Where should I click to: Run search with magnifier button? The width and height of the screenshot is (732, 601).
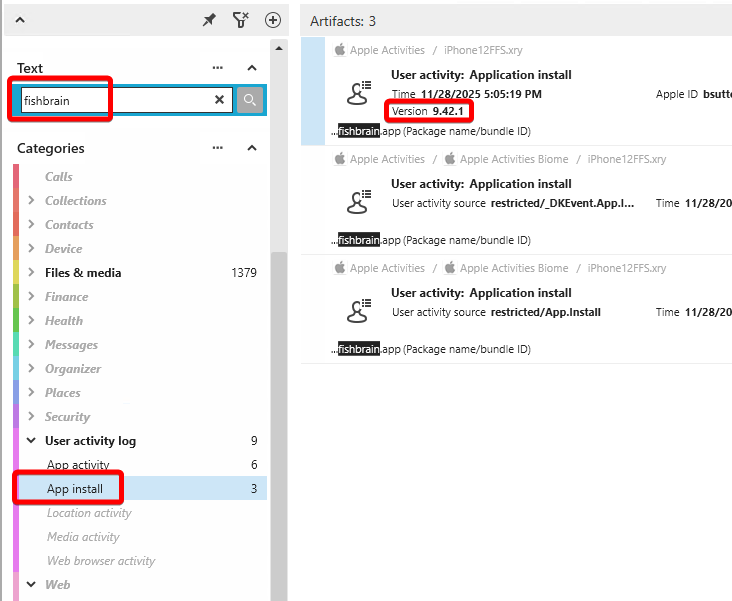pyautogui.click(x=250, y=100)
